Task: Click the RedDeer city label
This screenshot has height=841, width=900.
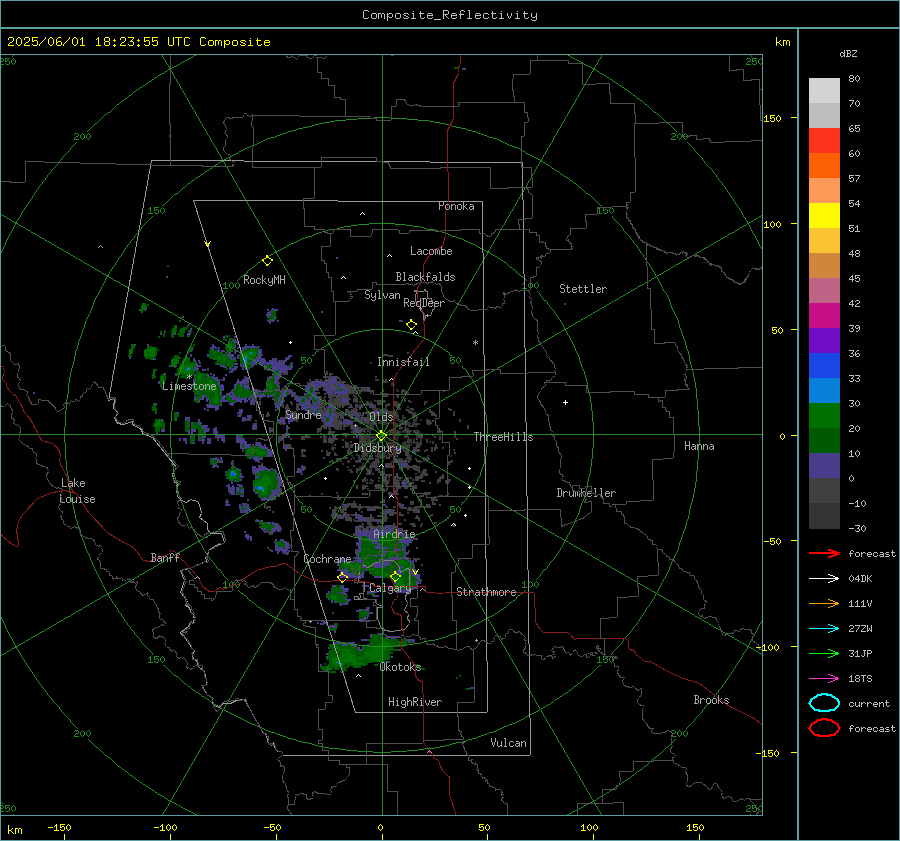Action: [x=424, y=303]
